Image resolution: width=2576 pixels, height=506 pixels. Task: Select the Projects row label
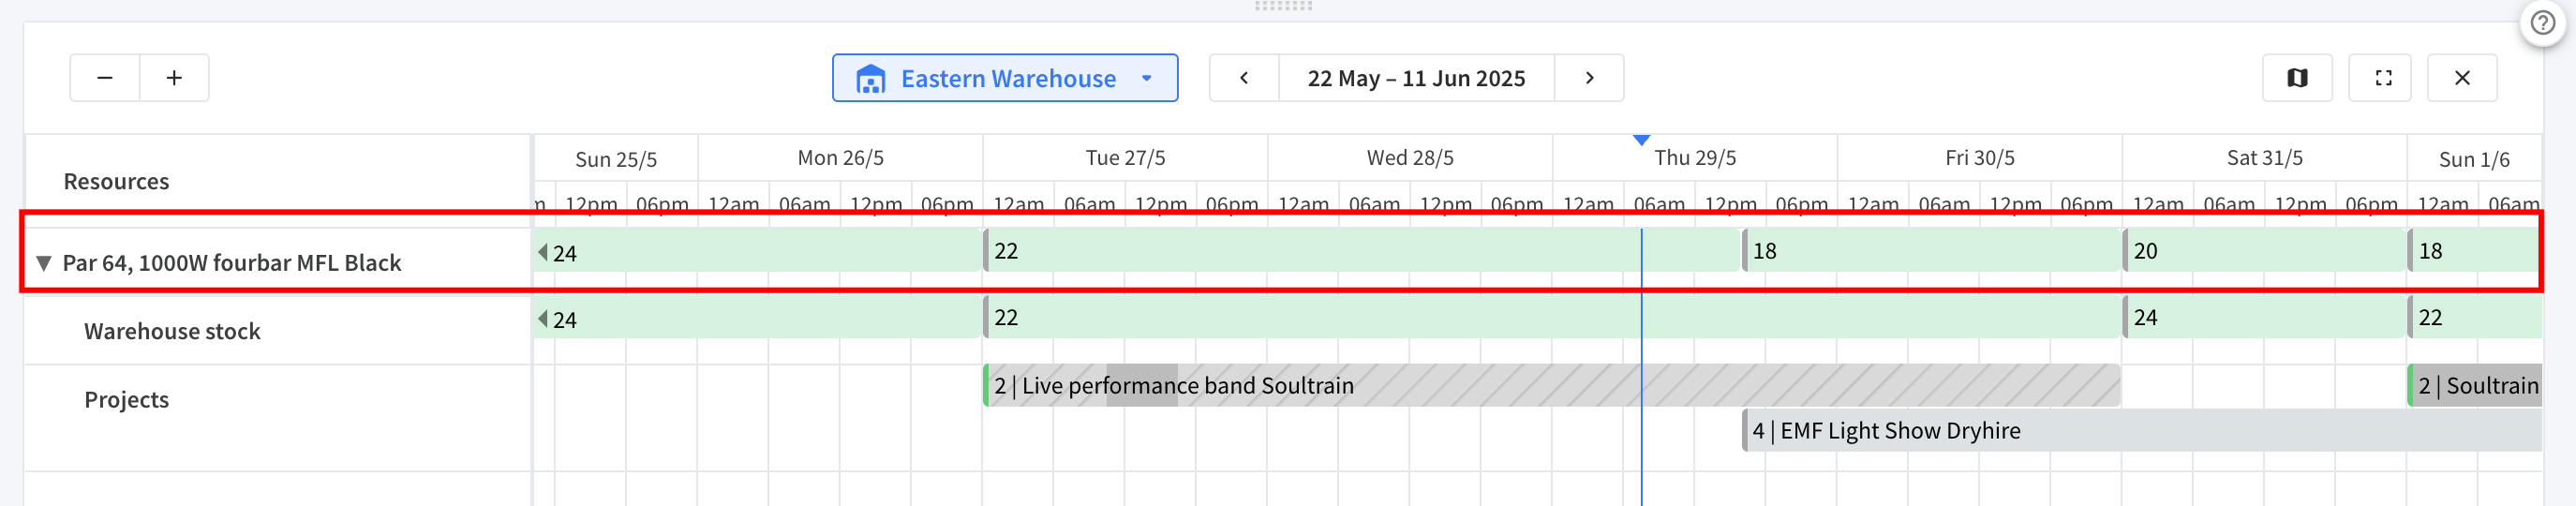point(127,400)
